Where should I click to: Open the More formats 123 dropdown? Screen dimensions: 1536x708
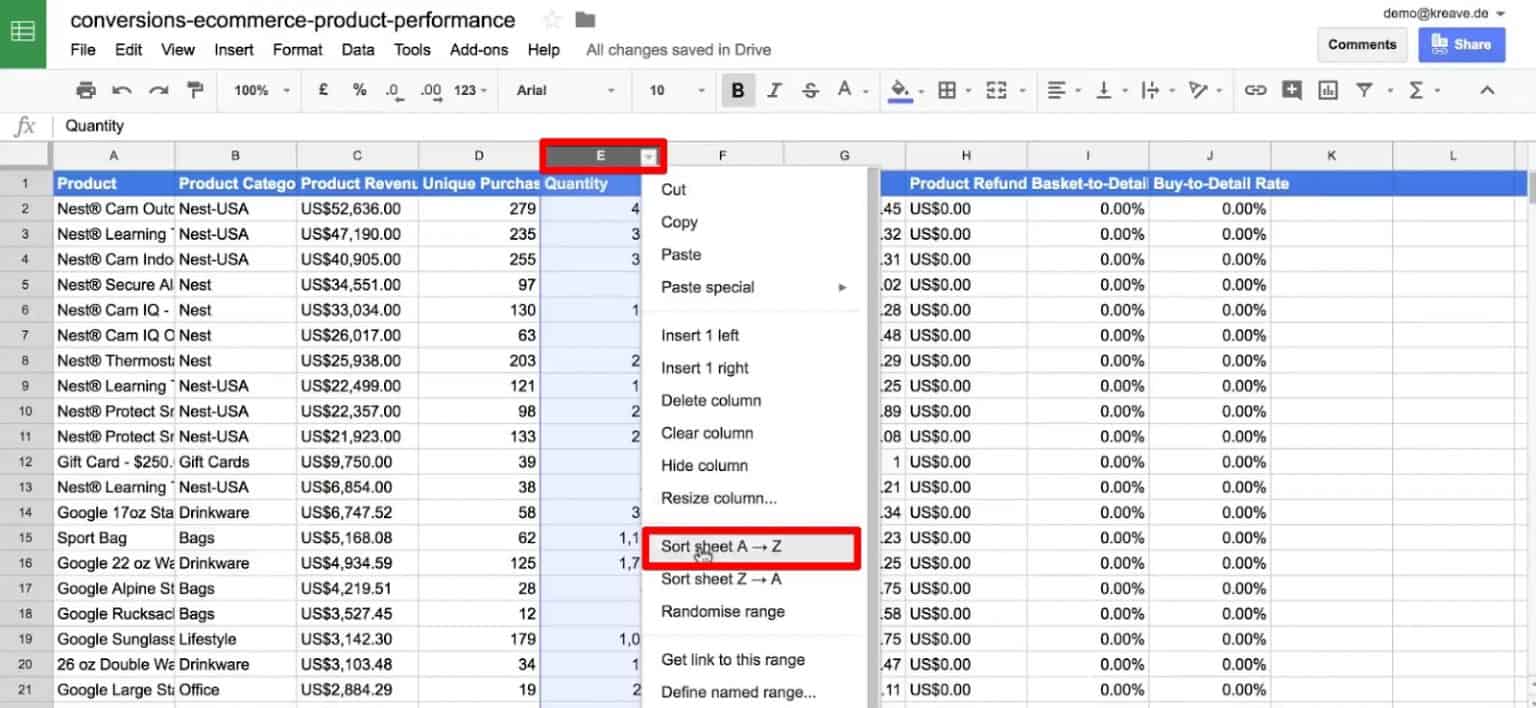466,90
